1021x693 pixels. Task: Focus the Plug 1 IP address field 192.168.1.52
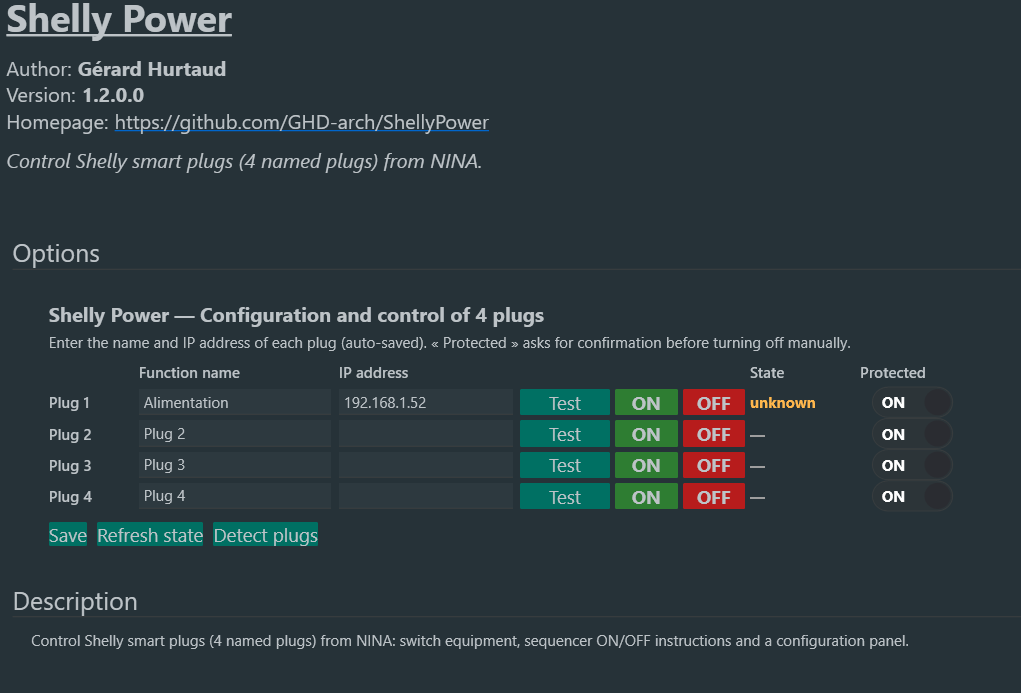coord(426,403)
